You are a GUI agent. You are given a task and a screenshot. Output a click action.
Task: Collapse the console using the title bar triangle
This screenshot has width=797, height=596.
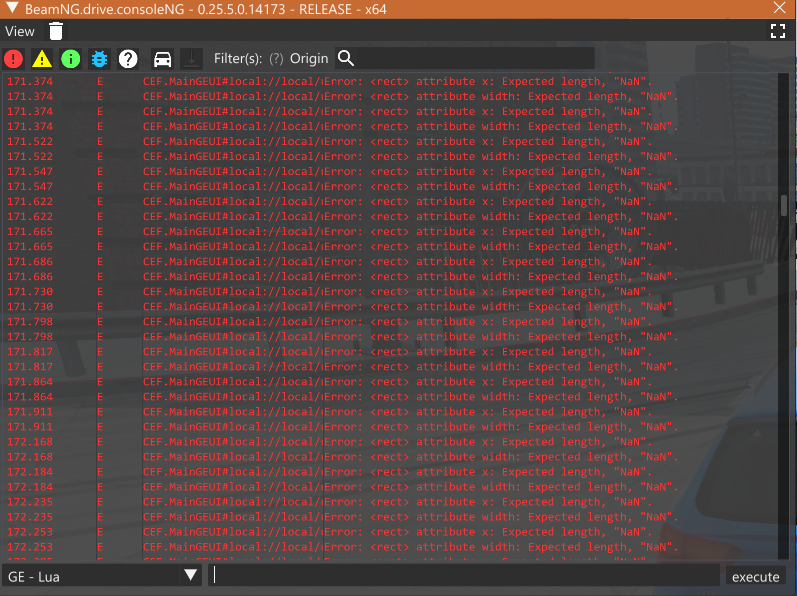coord(12,8)
